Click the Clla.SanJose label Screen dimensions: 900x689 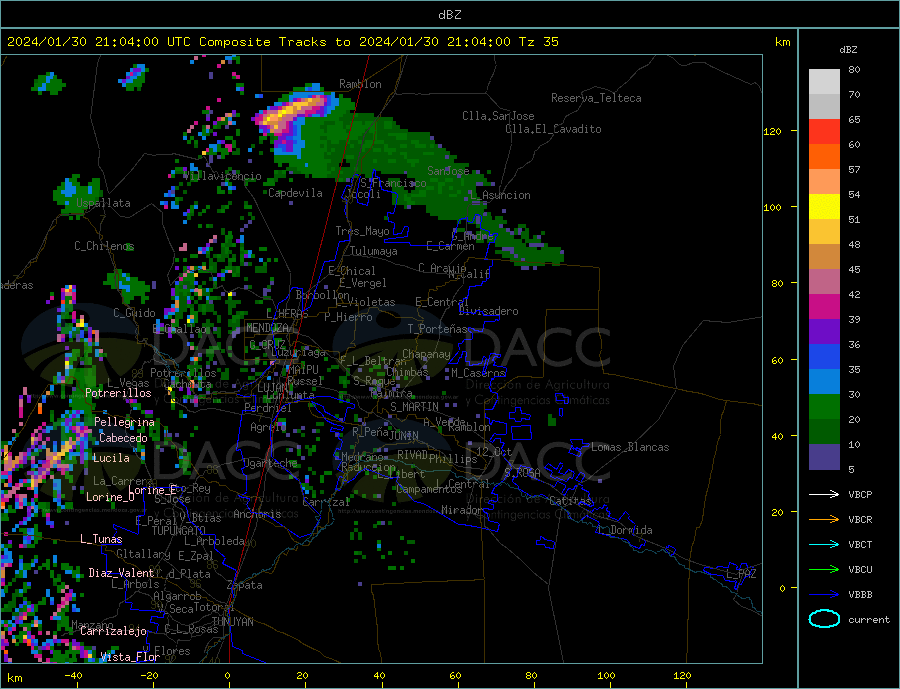click(498, 116)
